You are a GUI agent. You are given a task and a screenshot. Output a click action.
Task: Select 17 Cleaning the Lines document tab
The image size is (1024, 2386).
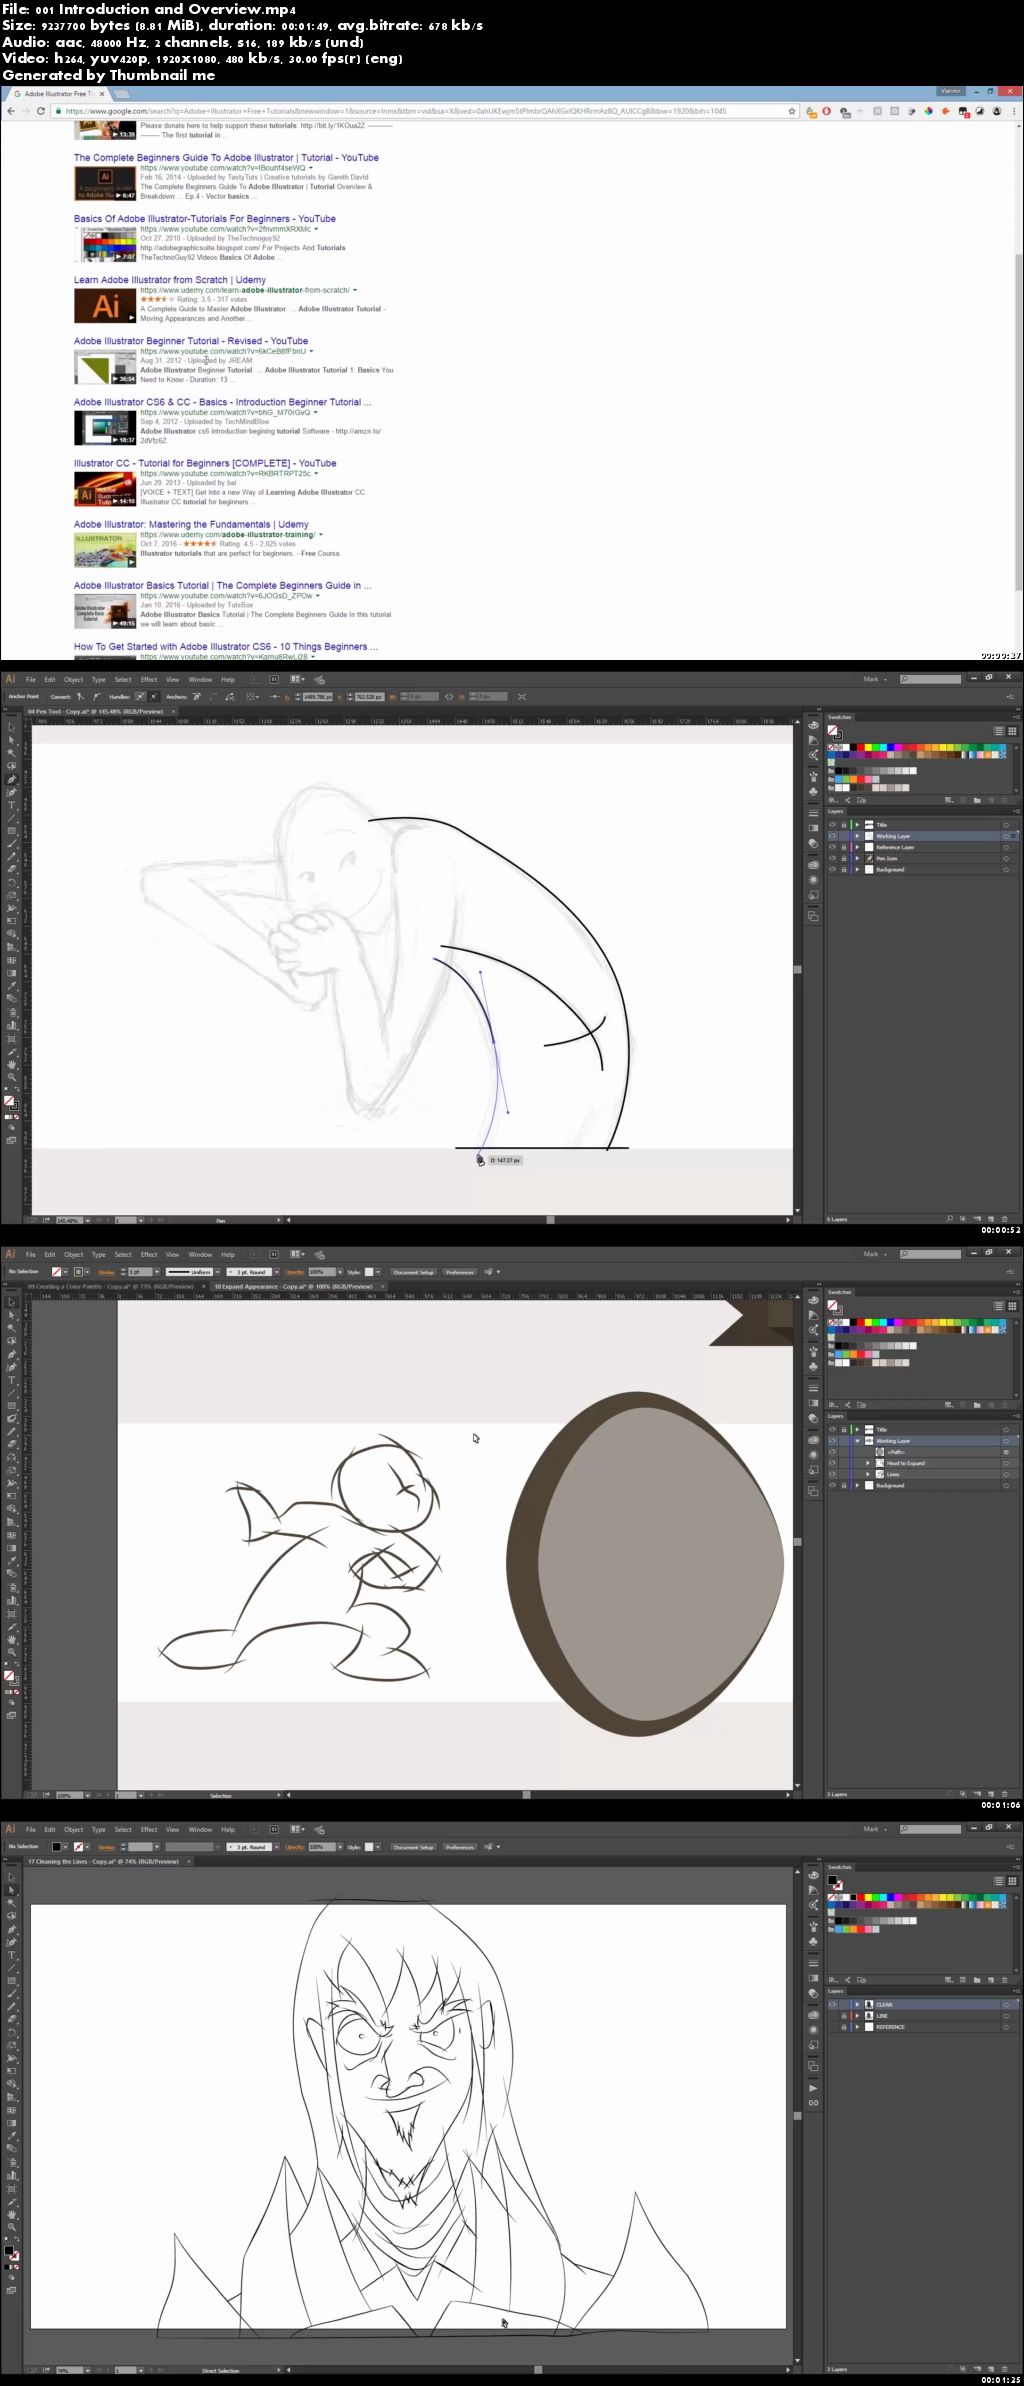tap(103, 1861)
